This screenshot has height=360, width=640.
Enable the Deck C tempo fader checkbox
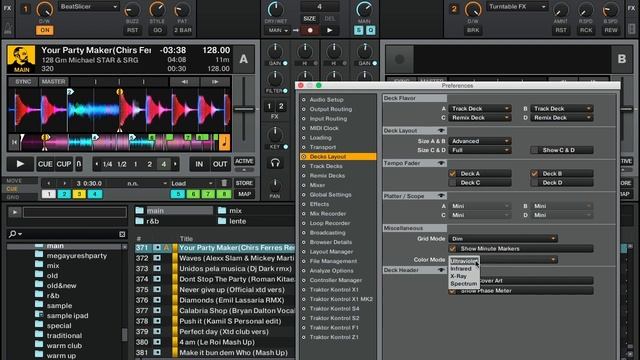pyautogui.click(x=452, y=183)
